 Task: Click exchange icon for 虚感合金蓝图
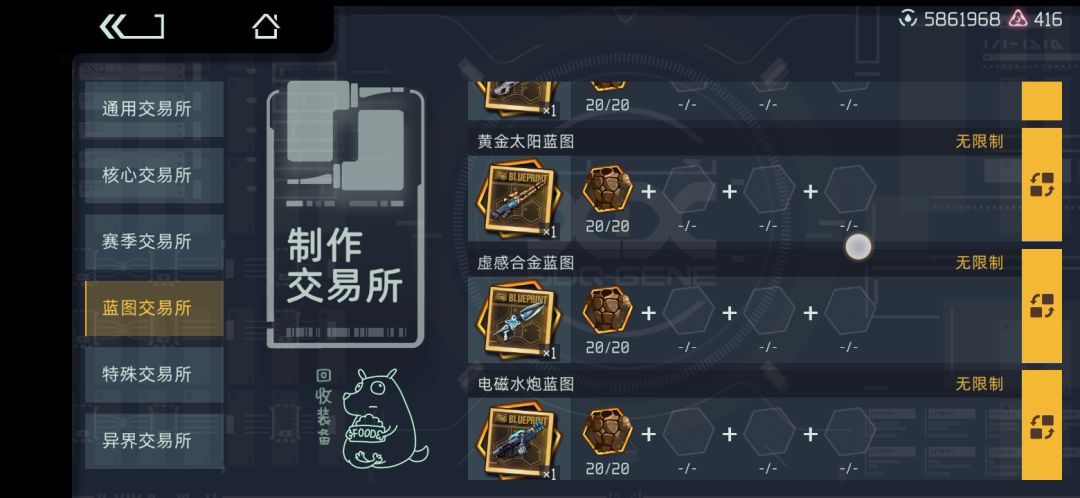[x=1041, y=306]
